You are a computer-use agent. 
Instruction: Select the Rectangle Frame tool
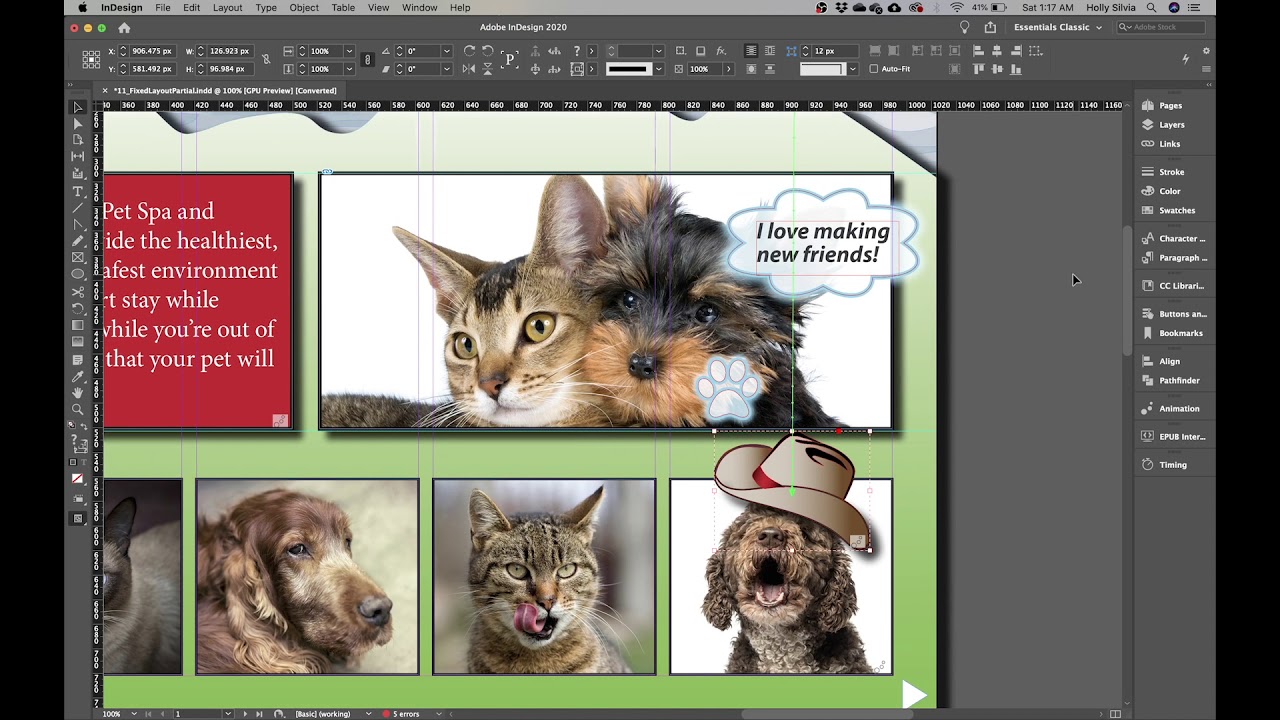pos(78,258)
